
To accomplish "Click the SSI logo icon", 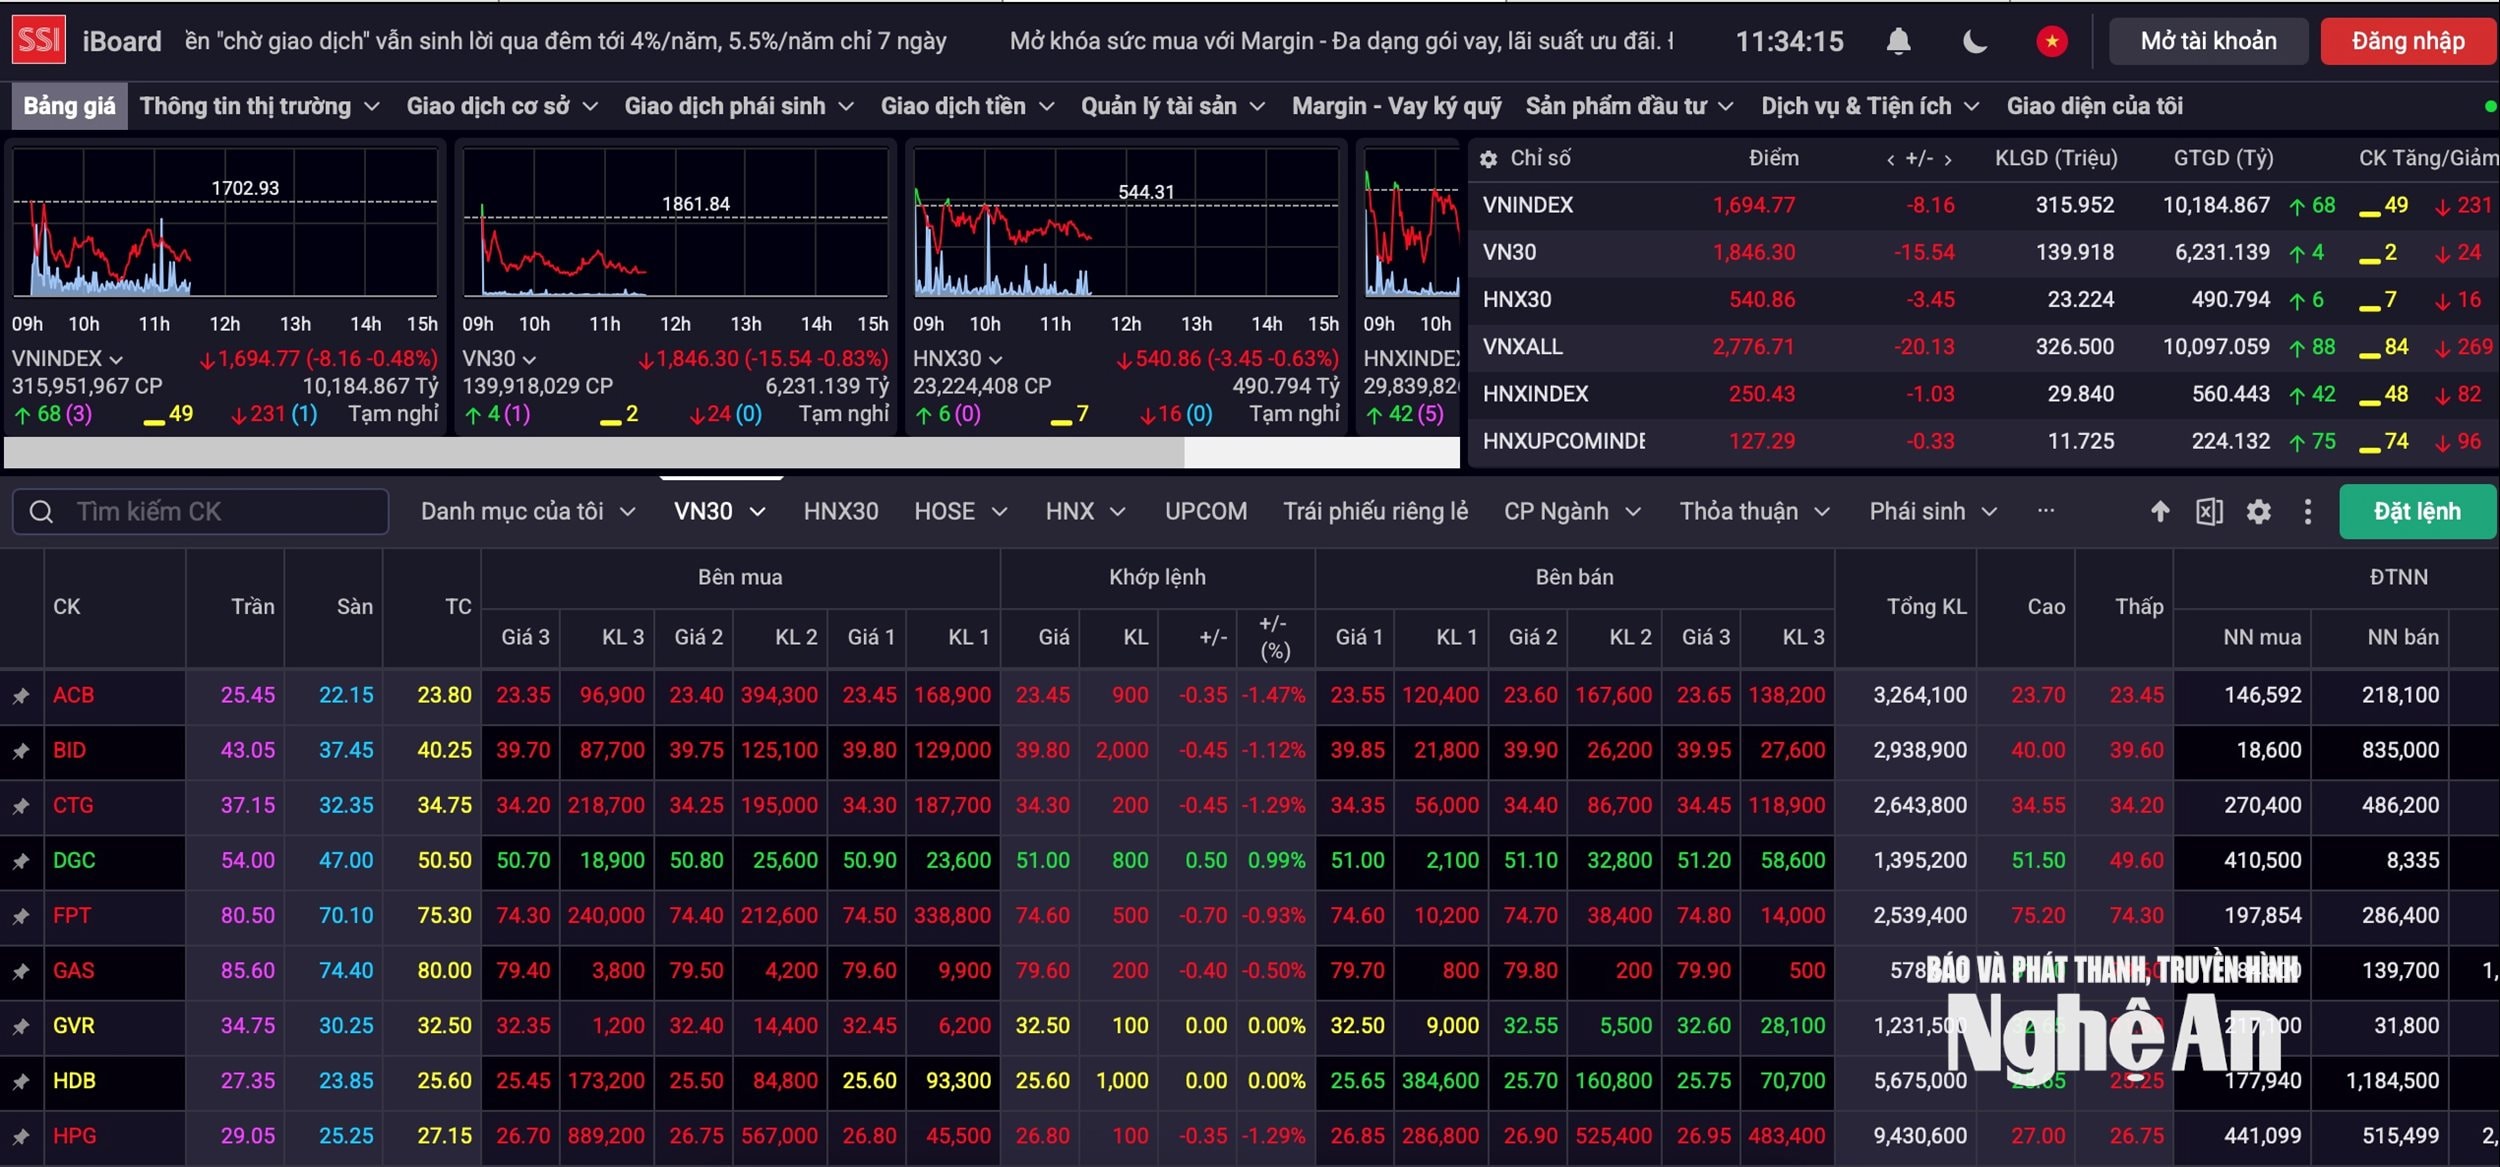I will pyautogui.click(x=39, y=40).
